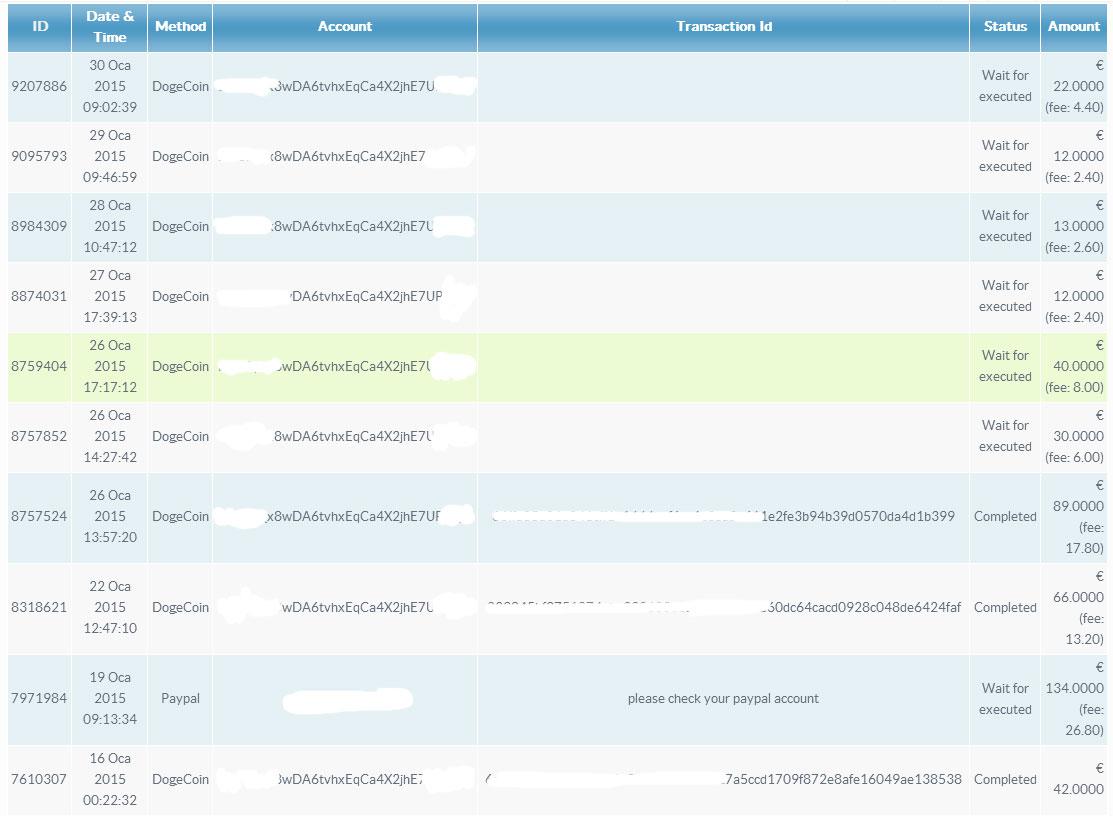Sort by the Date & Time column header
Image resolution: width=1113 pixels, height=816 pixels.
click(110, 27)
